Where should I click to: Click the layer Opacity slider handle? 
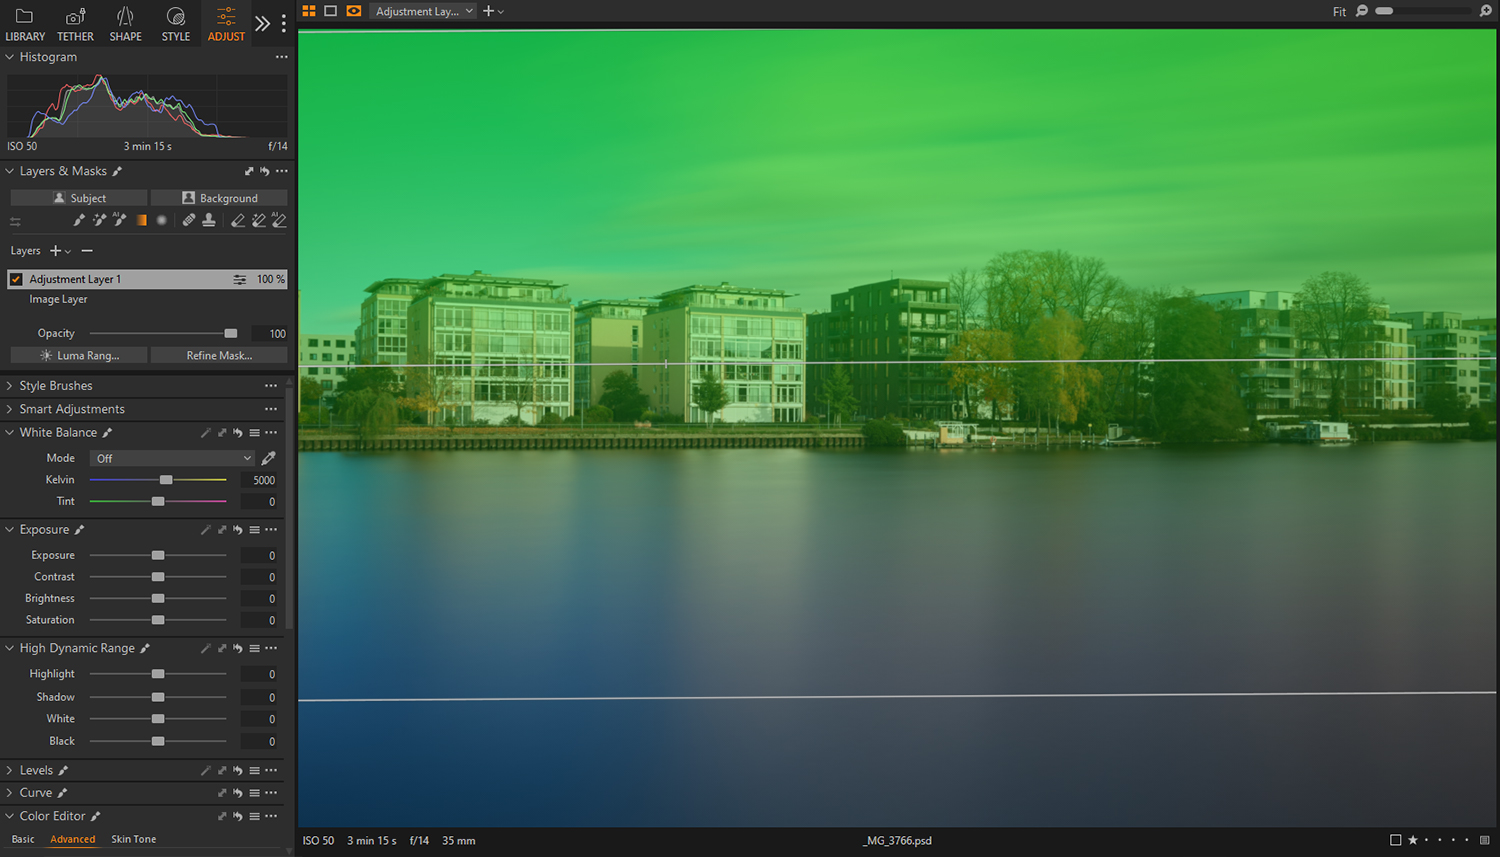(231, 333)
